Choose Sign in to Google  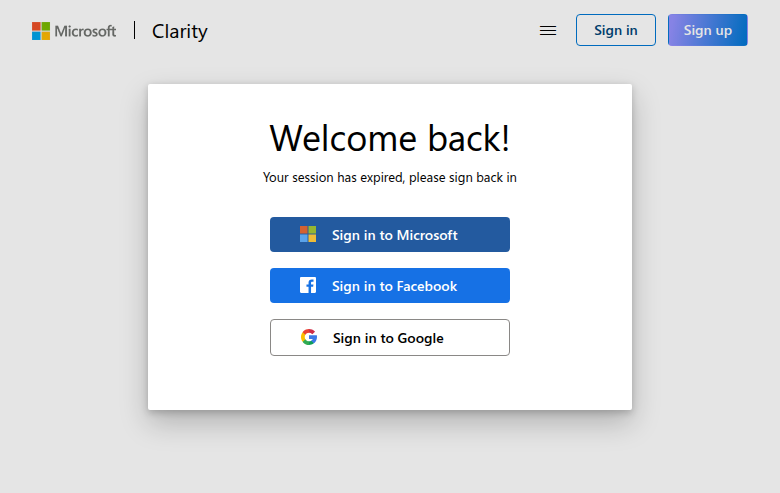[x=388, y=338]
